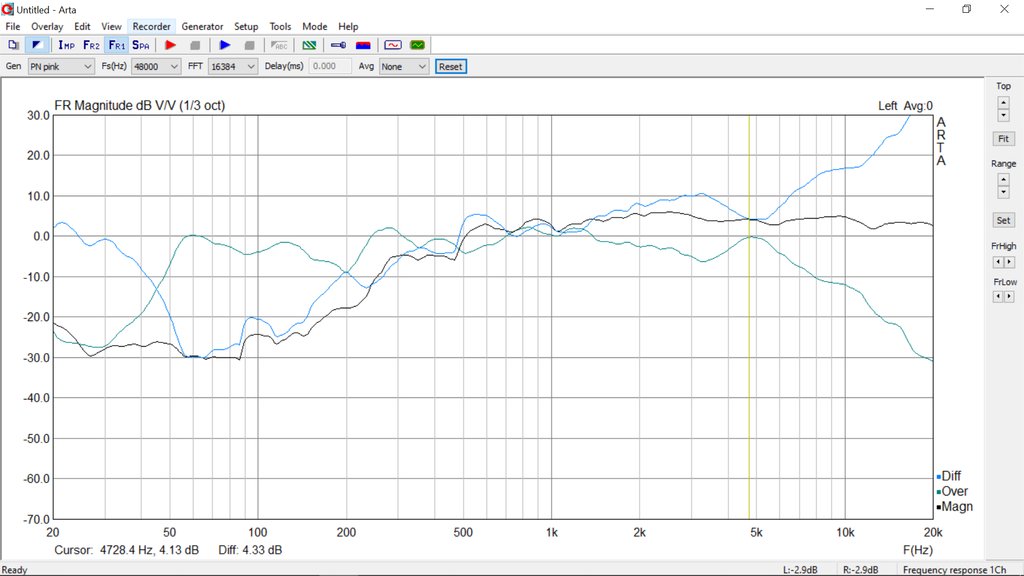Click the red start recording arrow
Image resolution: width=1024 pixels, height=576 pixels.
[171, 45]
